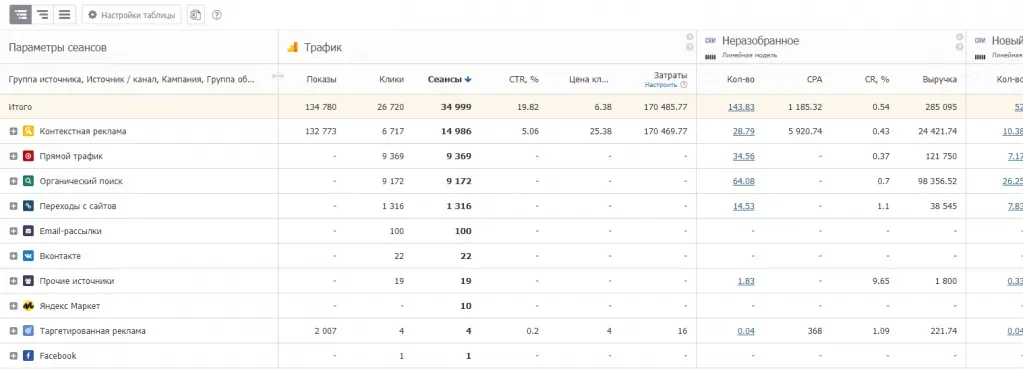Open the 34.56 link for Прямой трафик
This screenshot has height=369, width=1023.
744,156
